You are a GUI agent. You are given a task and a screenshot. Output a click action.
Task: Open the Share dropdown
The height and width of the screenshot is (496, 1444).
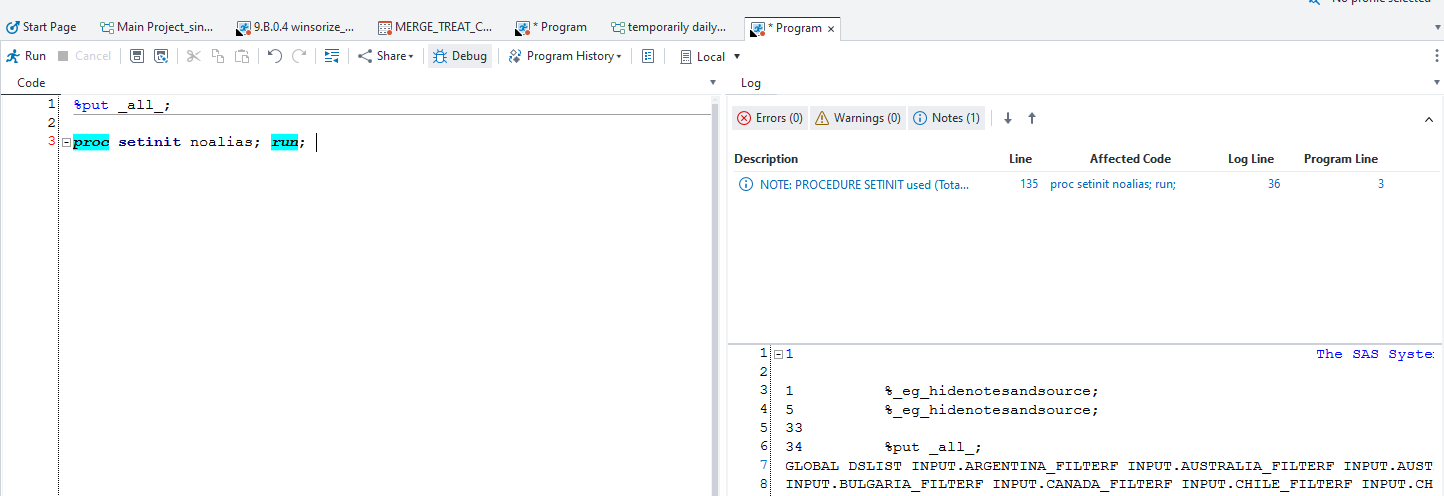tap(386, 56)
